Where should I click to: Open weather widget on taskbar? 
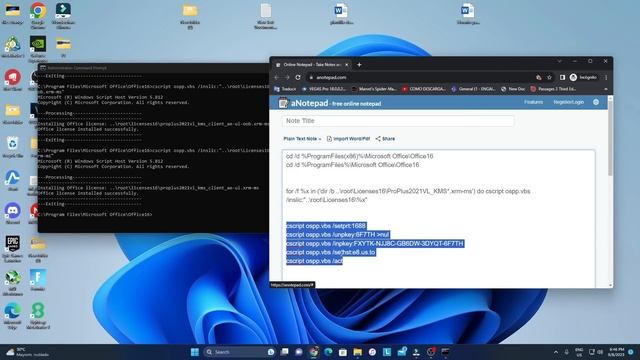point(28,352)
